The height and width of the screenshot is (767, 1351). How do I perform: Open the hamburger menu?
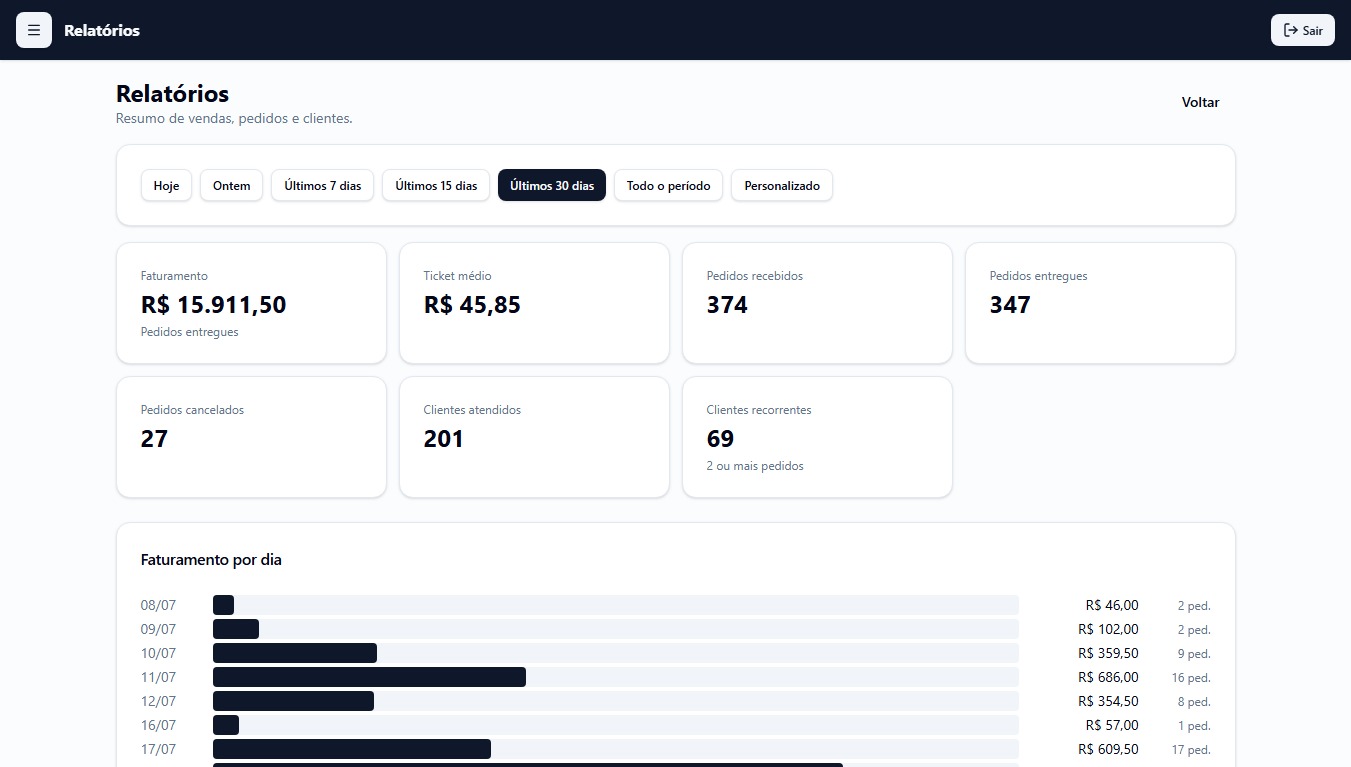point(34,30)
